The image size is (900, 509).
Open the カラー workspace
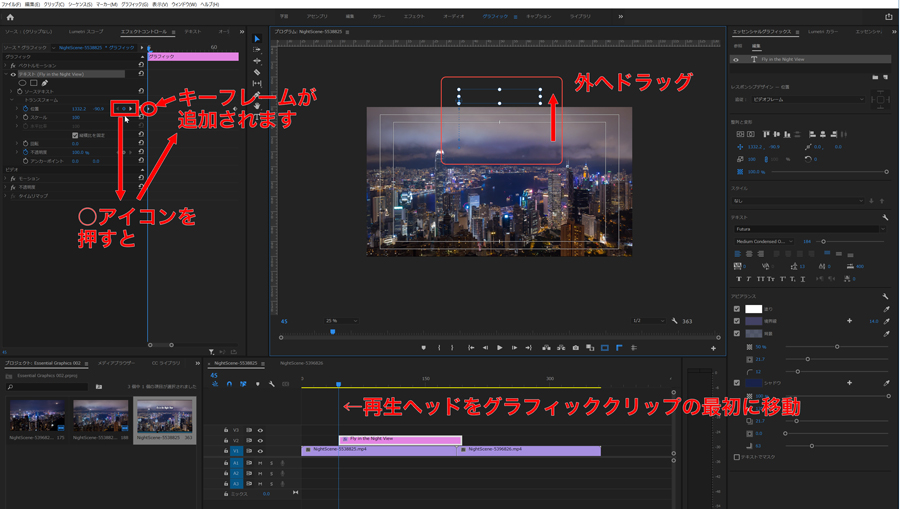tap(378, 17)
